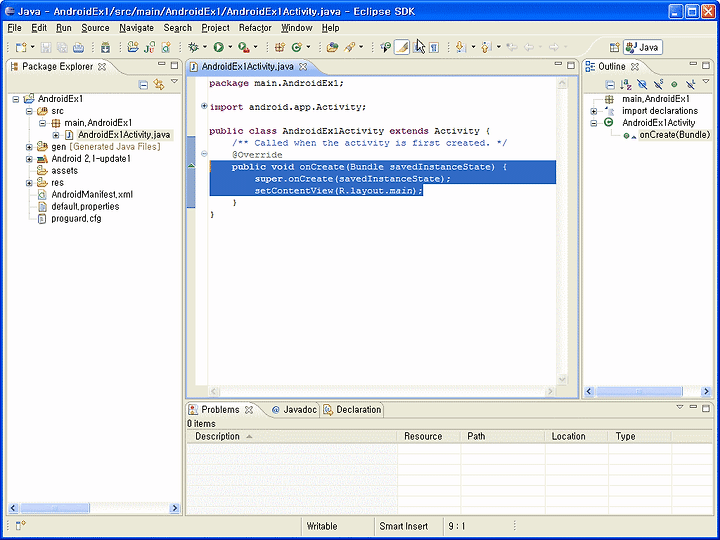
Task: Click the green Run button icon
Action: 219,47
